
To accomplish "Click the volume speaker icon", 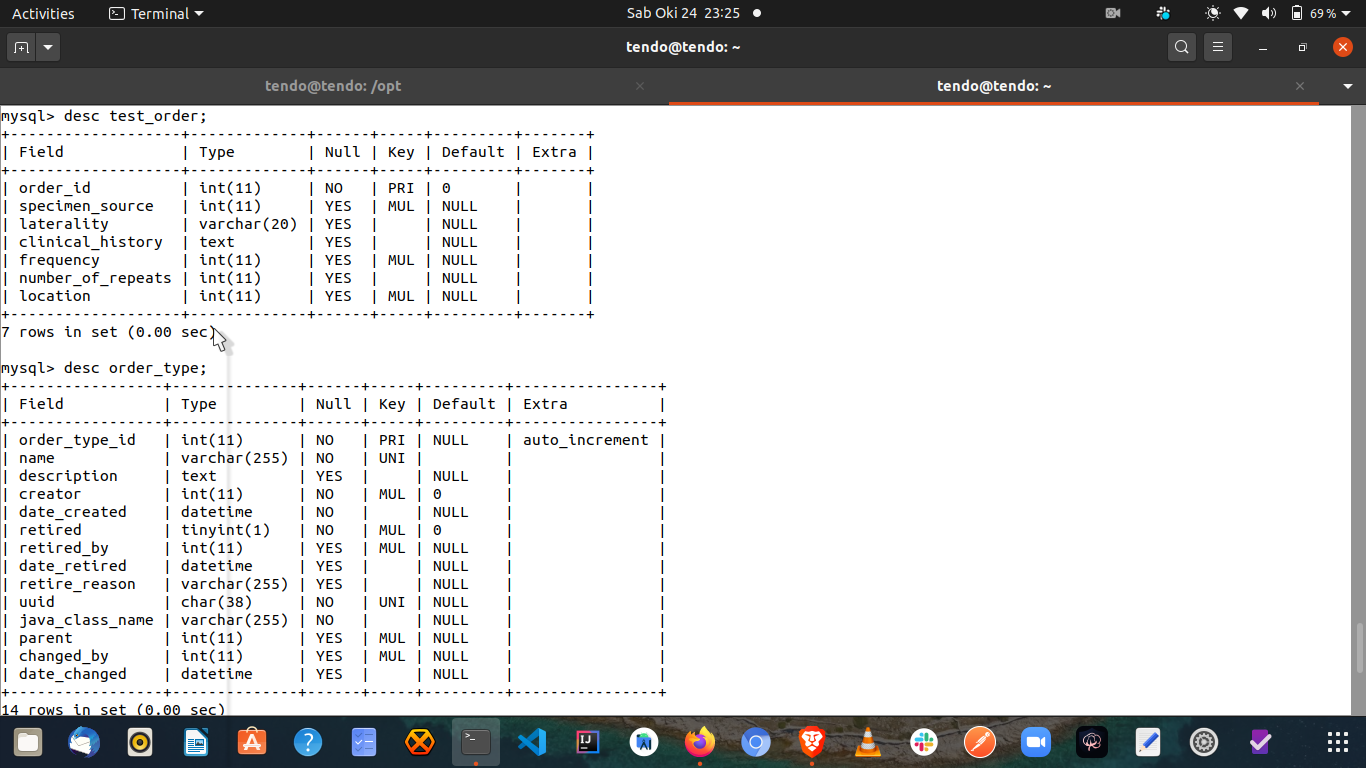I will pos(1269,13).
